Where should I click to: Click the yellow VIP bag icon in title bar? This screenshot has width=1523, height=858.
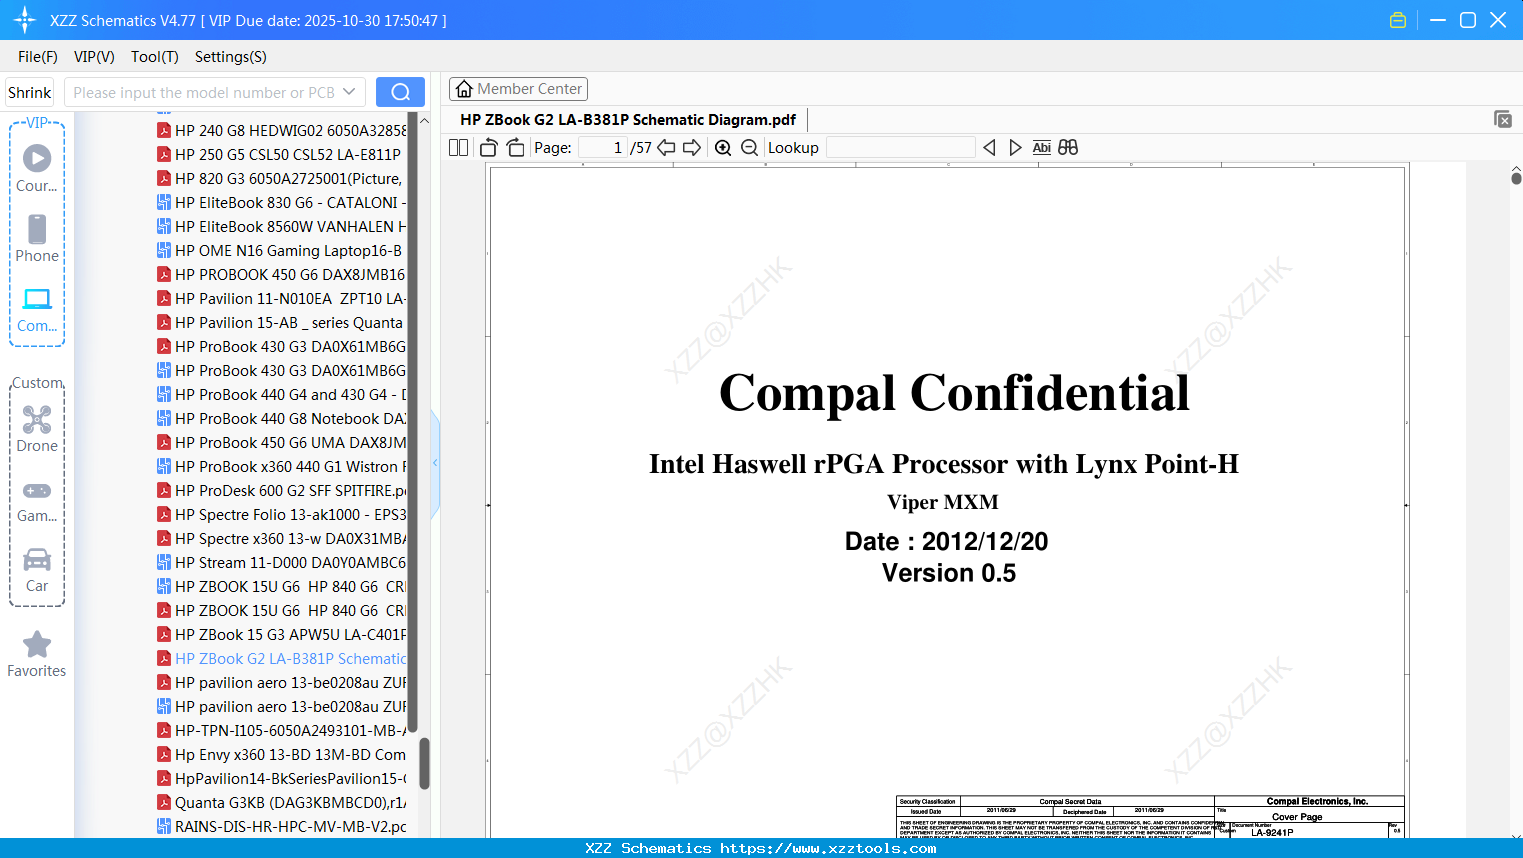click(x=1398, y=20)
